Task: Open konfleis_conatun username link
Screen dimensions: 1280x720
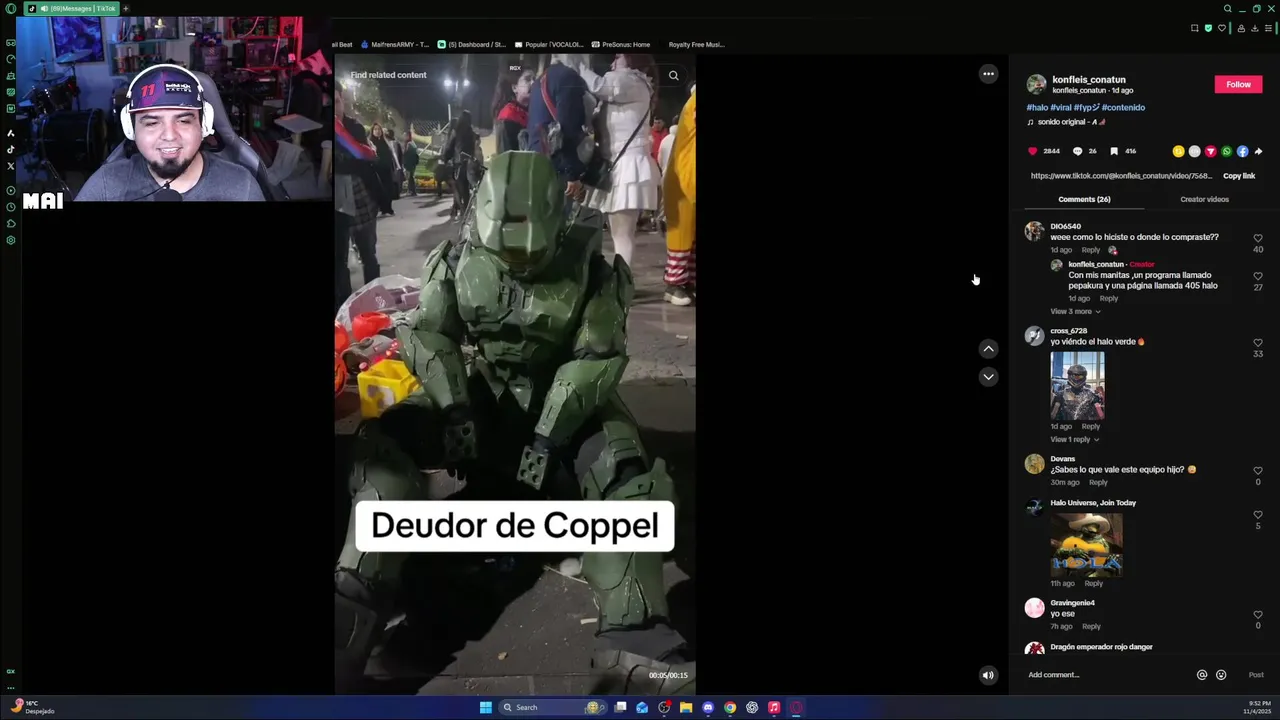Action: point(1088,80)
